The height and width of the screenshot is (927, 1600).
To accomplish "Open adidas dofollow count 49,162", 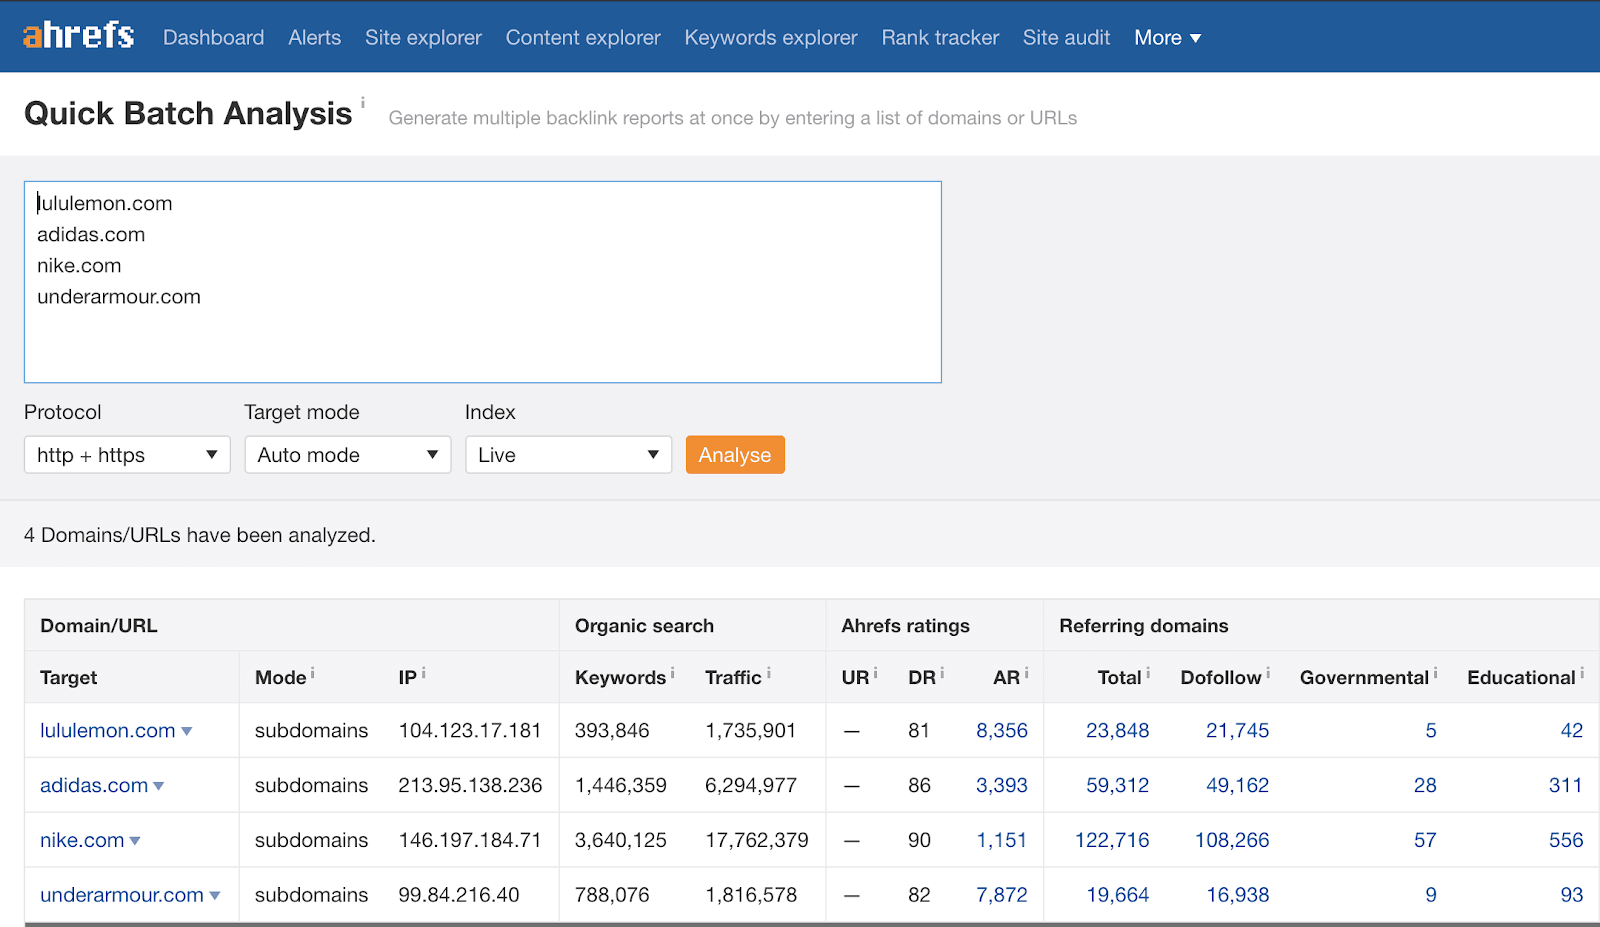I will click(x=1238, y=786).
